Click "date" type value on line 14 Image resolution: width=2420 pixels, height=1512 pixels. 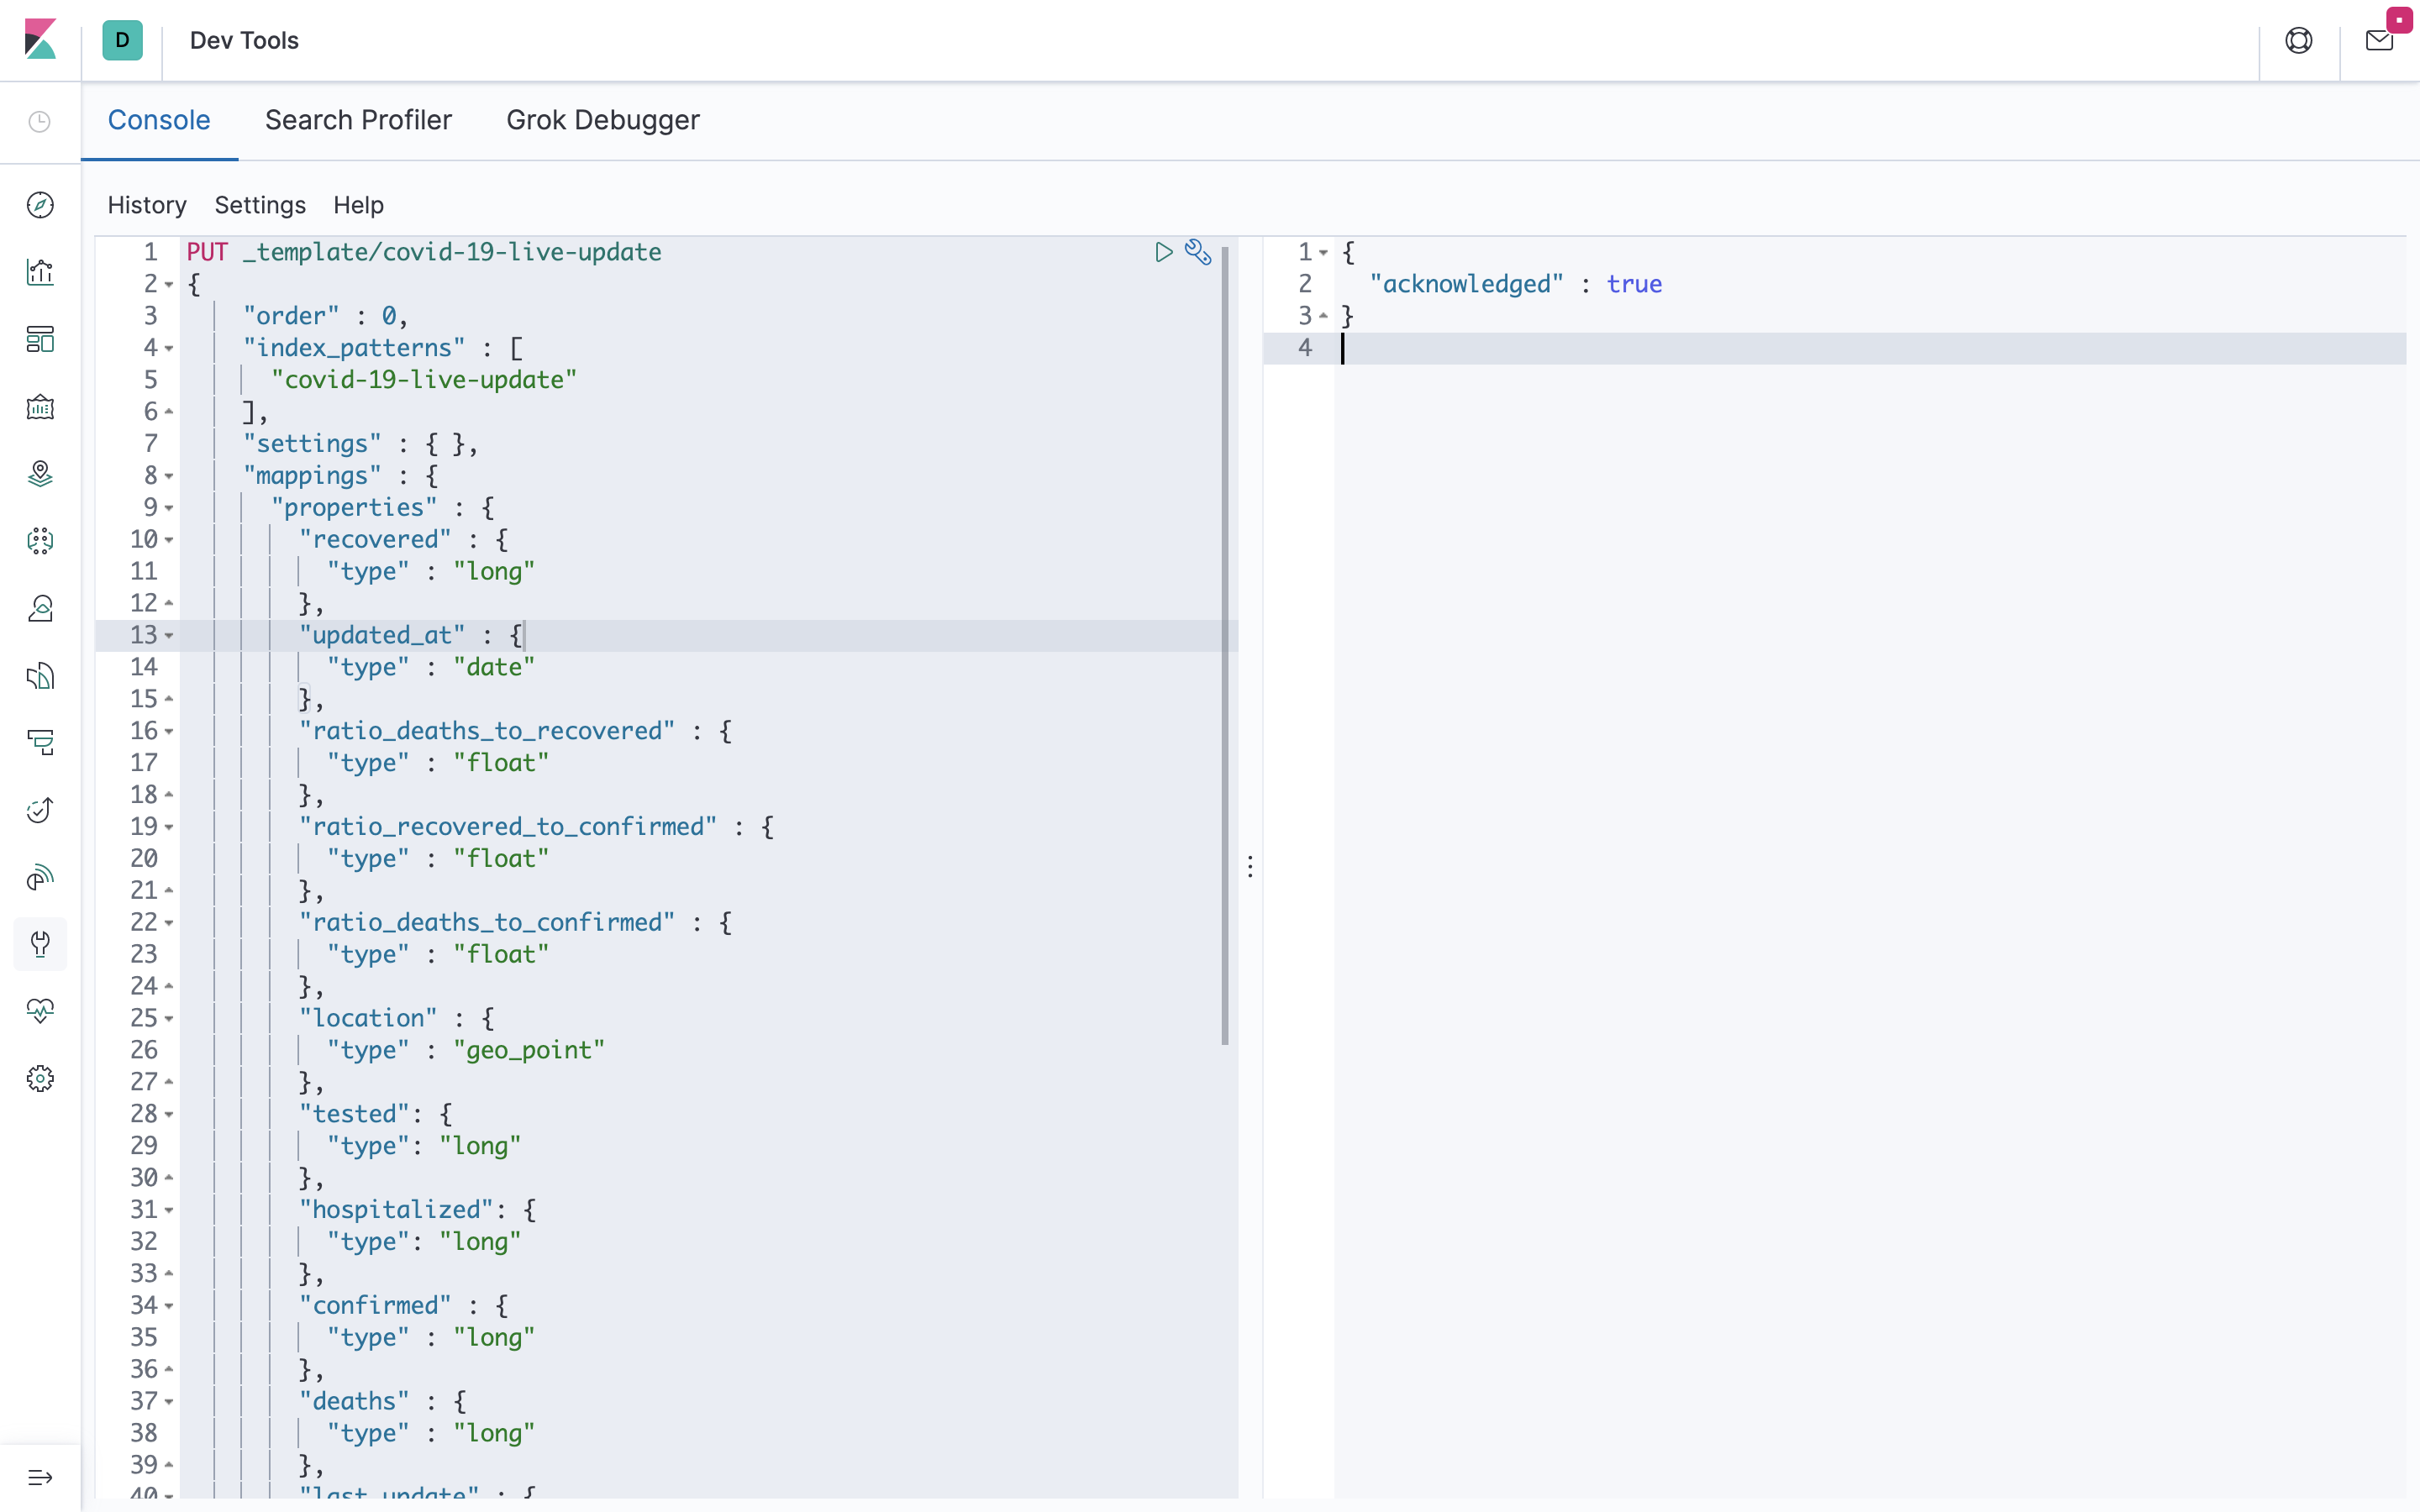[494, 667]
